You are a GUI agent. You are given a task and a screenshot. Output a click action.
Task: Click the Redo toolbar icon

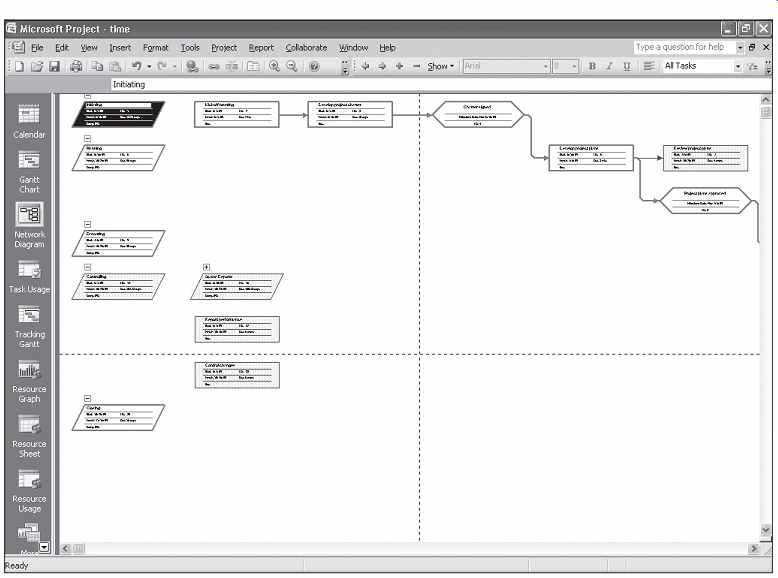click(x=162, y=66)
